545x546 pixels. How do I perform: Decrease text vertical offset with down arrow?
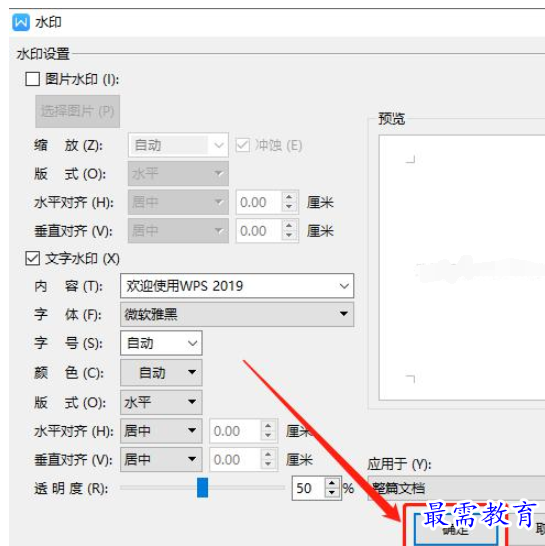(x=268, y=464)
